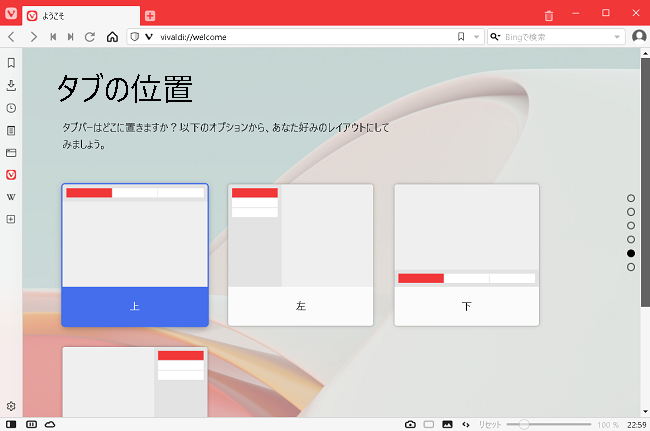Open the Bookmarks panel

click(11, 63)
